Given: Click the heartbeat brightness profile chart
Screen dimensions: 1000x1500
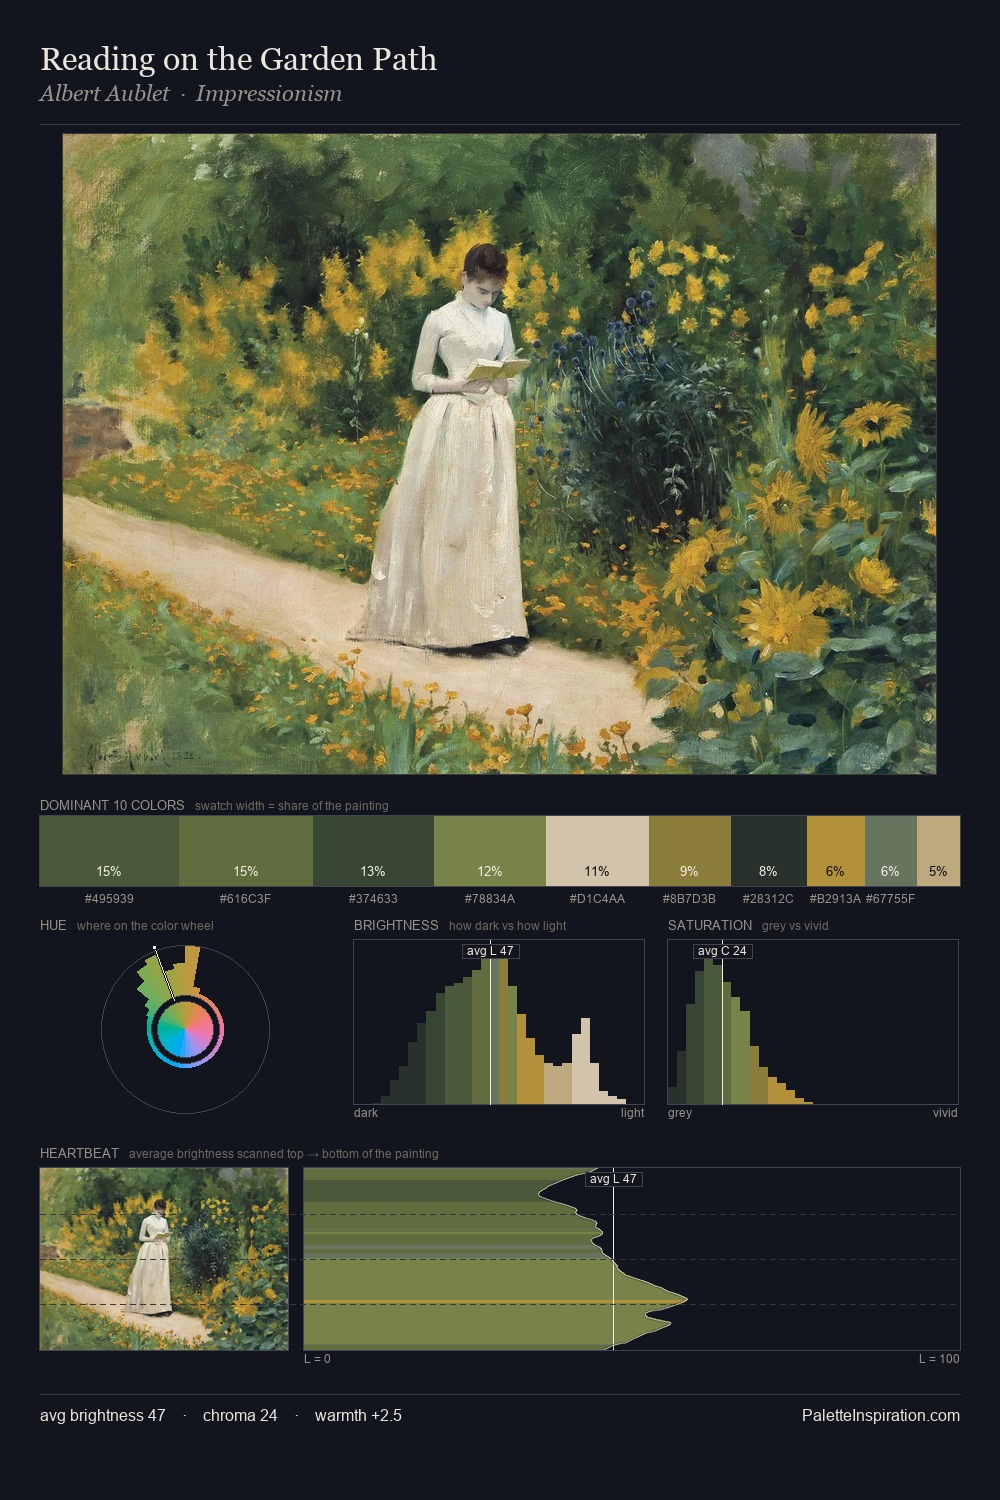Looking at the screenshot, I should (632, 1259).
